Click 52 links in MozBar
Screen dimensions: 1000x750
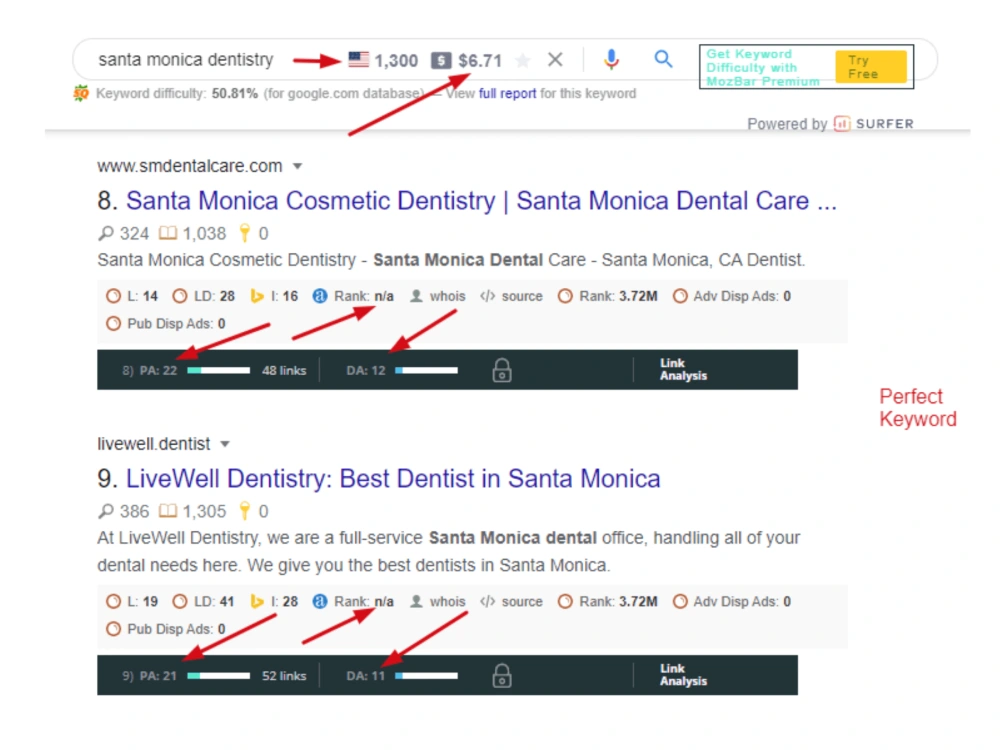(x=284, y=676)
